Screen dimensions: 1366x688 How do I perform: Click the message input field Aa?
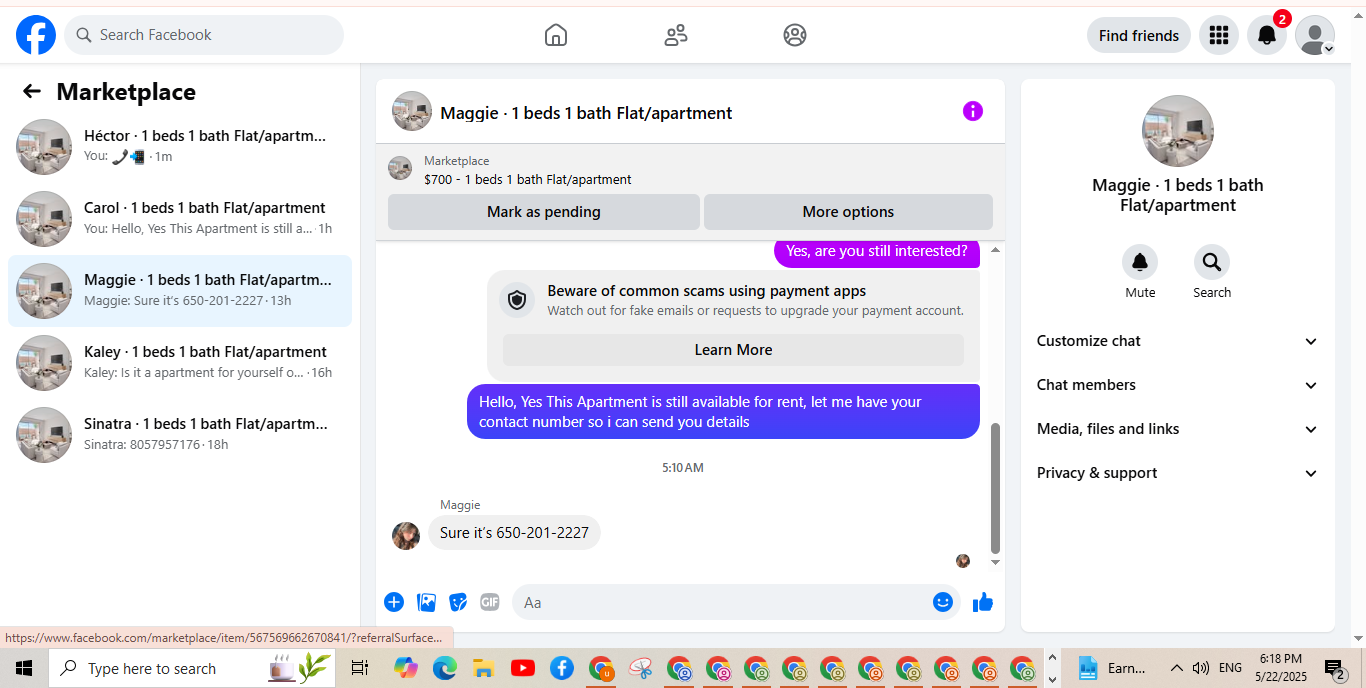720,602
